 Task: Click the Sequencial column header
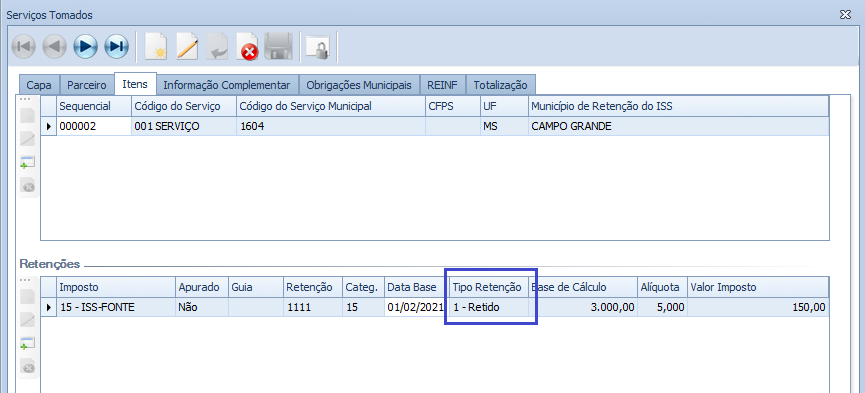[x=94, y=106]
